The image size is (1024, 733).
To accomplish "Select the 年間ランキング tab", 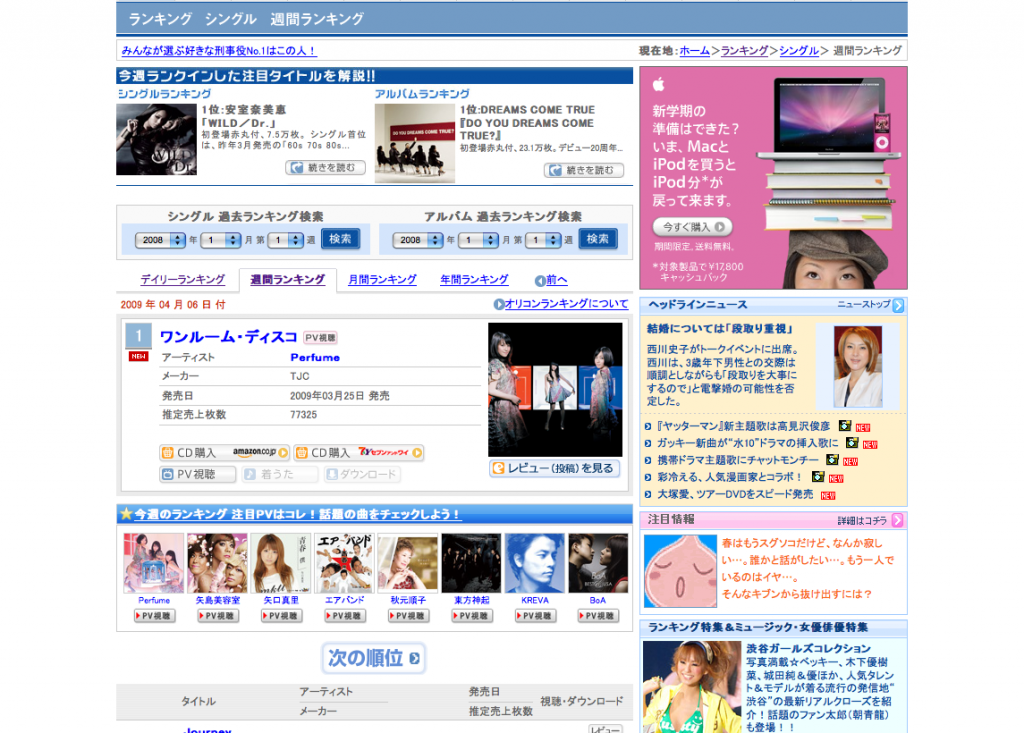I will tap(474, 280).
